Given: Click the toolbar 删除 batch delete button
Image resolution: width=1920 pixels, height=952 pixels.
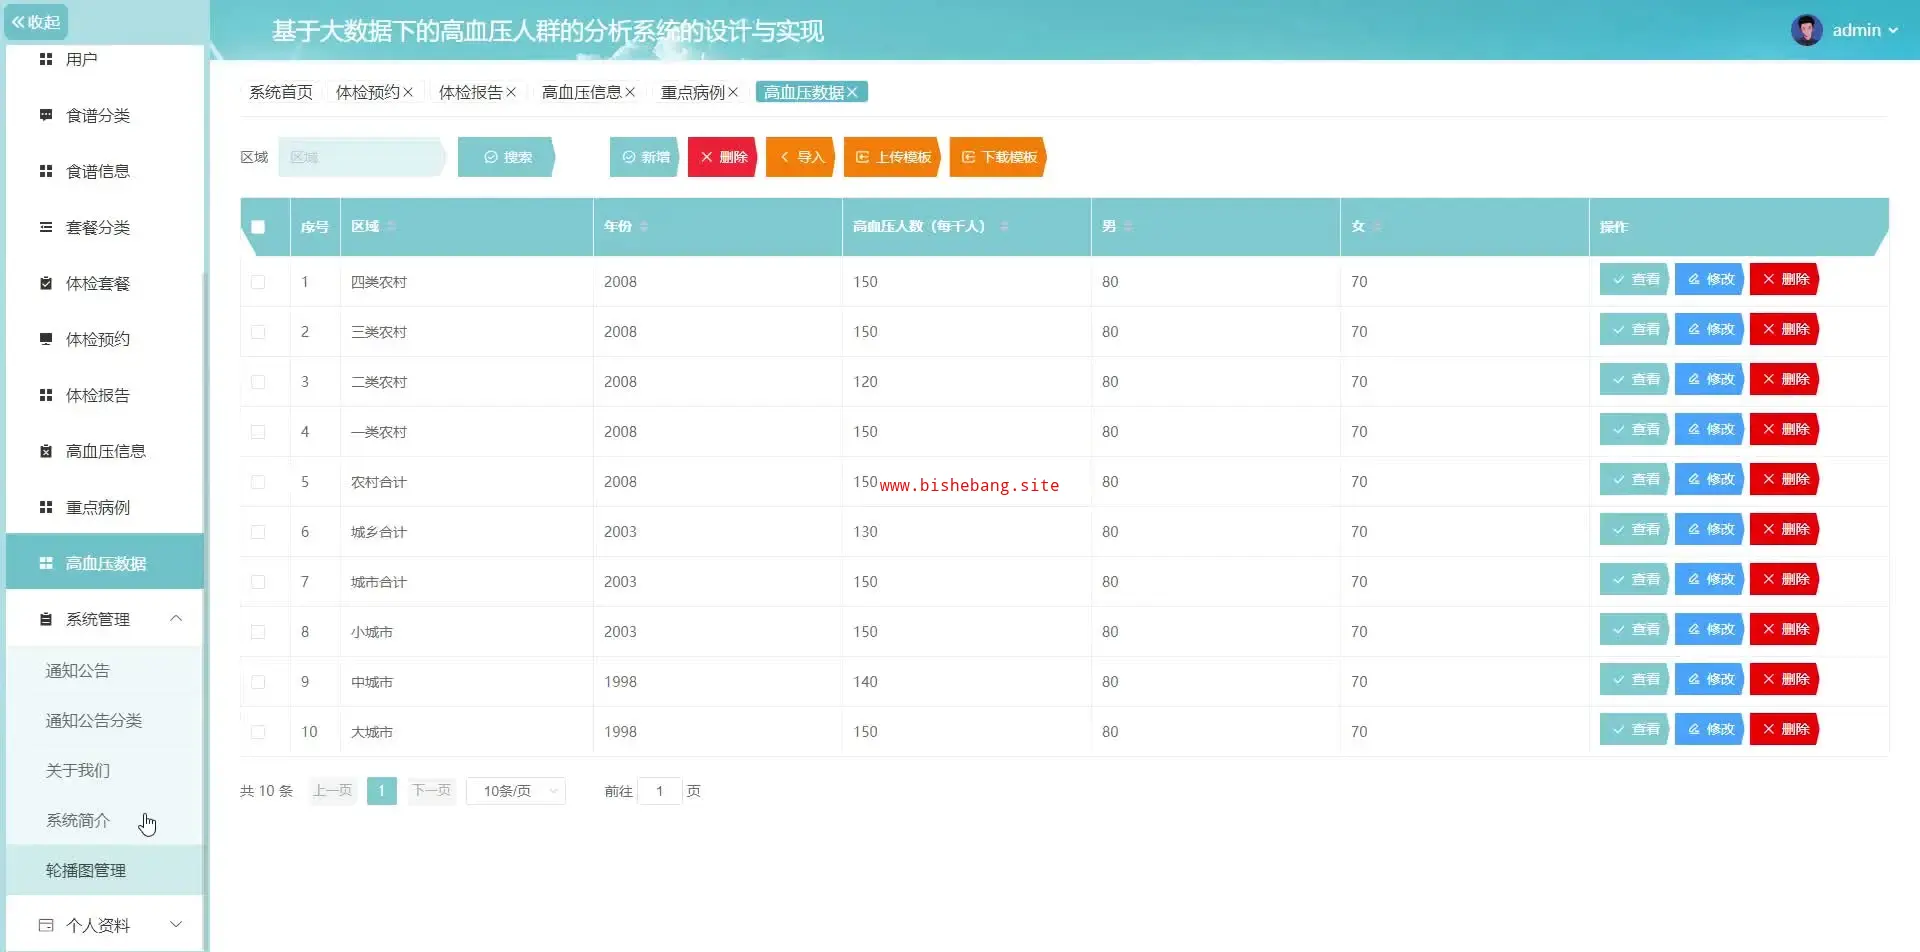Looking at the screenshot, I should (x=723, y=157).
